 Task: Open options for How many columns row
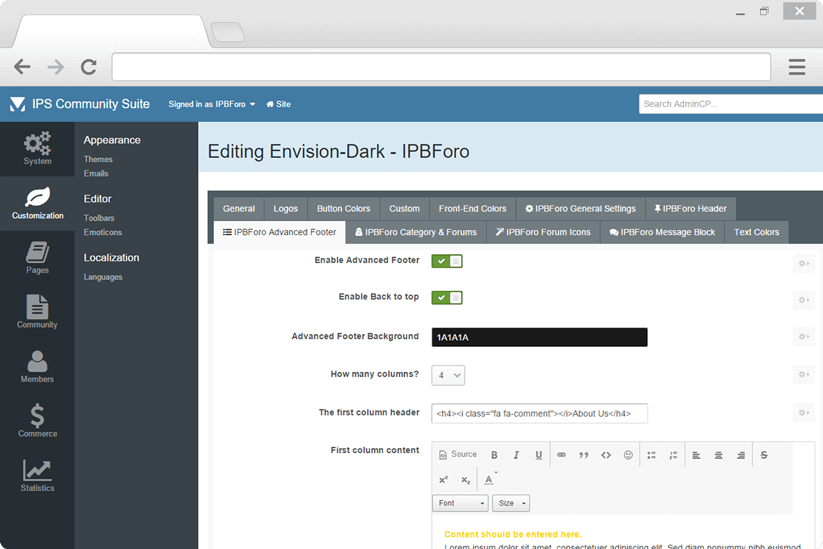pyautogui.click(x=804, y=374)
